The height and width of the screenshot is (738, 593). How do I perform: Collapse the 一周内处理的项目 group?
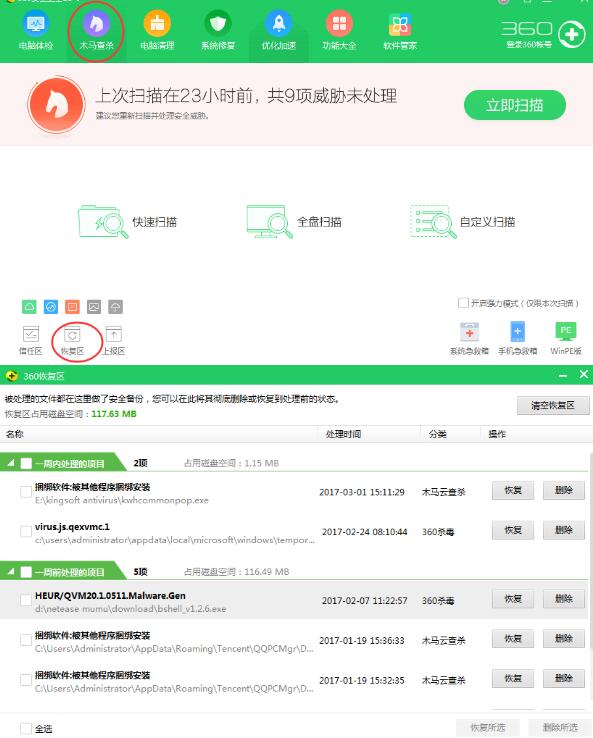point(11,463)
